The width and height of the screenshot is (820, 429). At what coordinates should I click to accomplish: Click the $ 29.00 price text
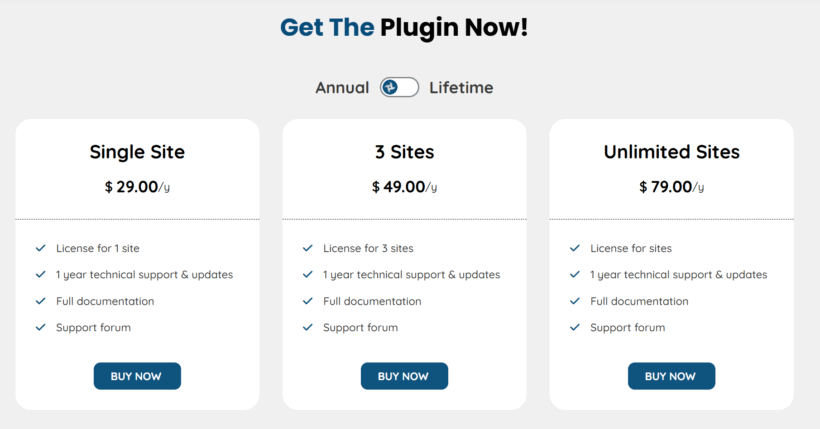[132, 186]
